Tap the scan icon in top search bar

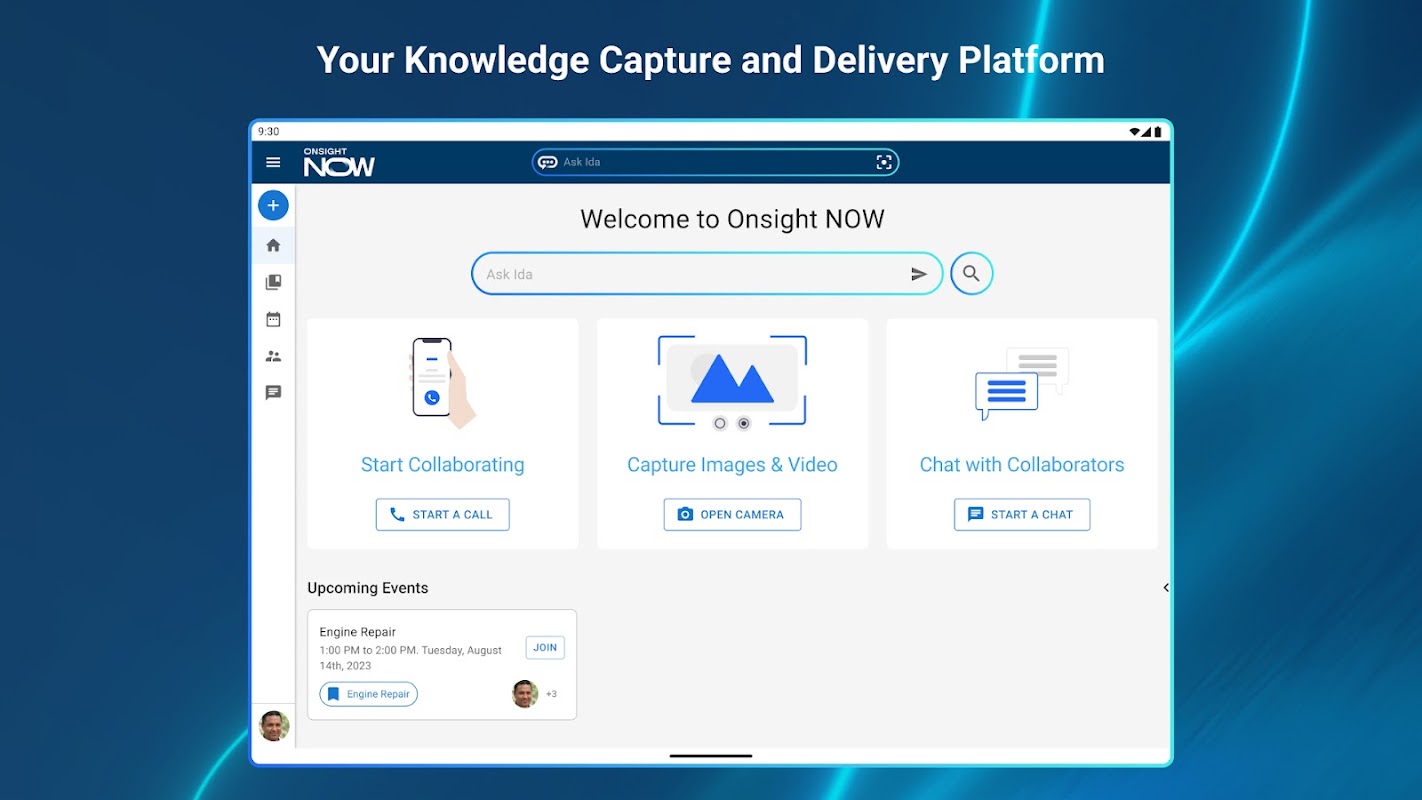pos(884,162)
